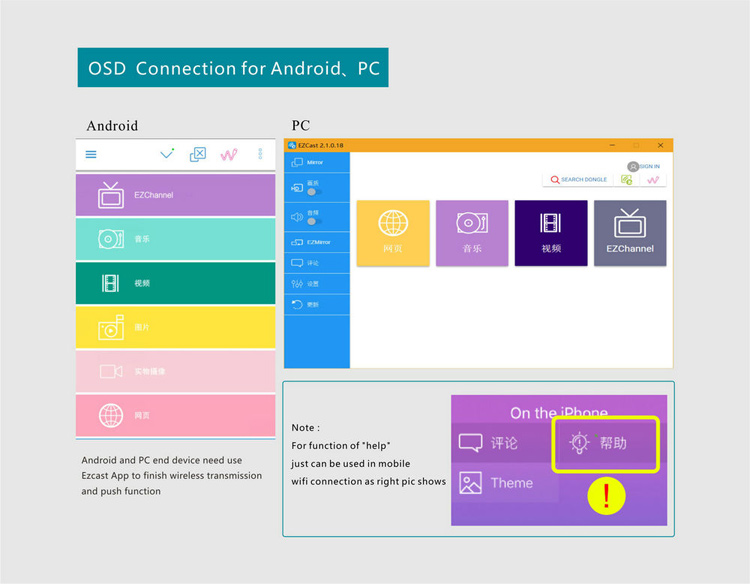
Task: Click the EZCast app logo in PC title bar
Action: (292, 145)
